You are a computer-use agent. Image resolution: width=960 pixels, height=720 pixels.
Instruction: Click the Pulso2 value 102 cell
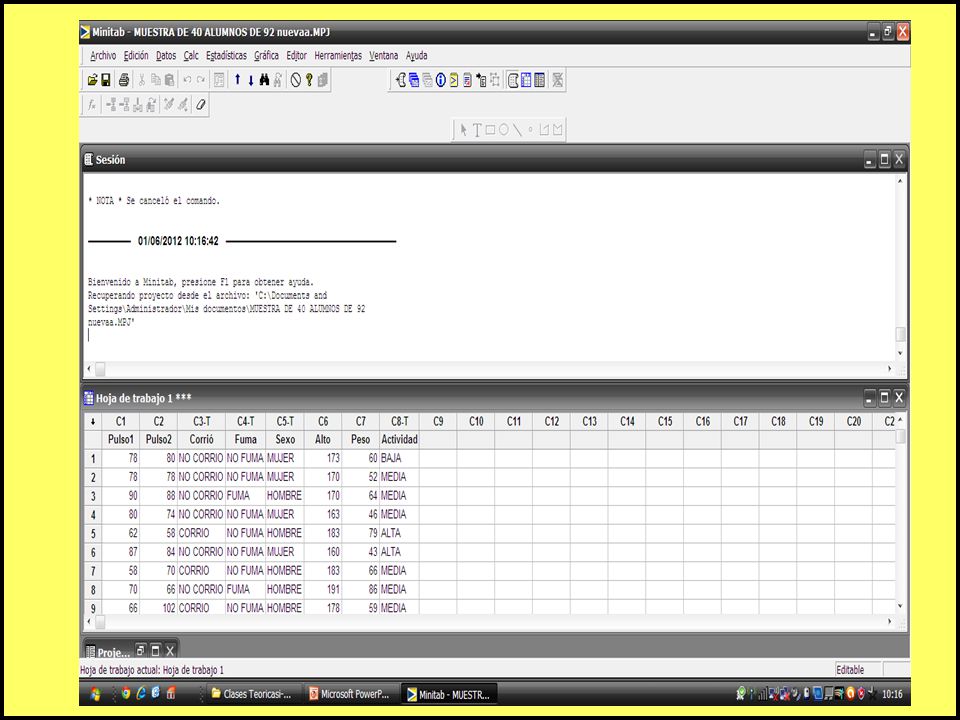click(x=159, y=608)
